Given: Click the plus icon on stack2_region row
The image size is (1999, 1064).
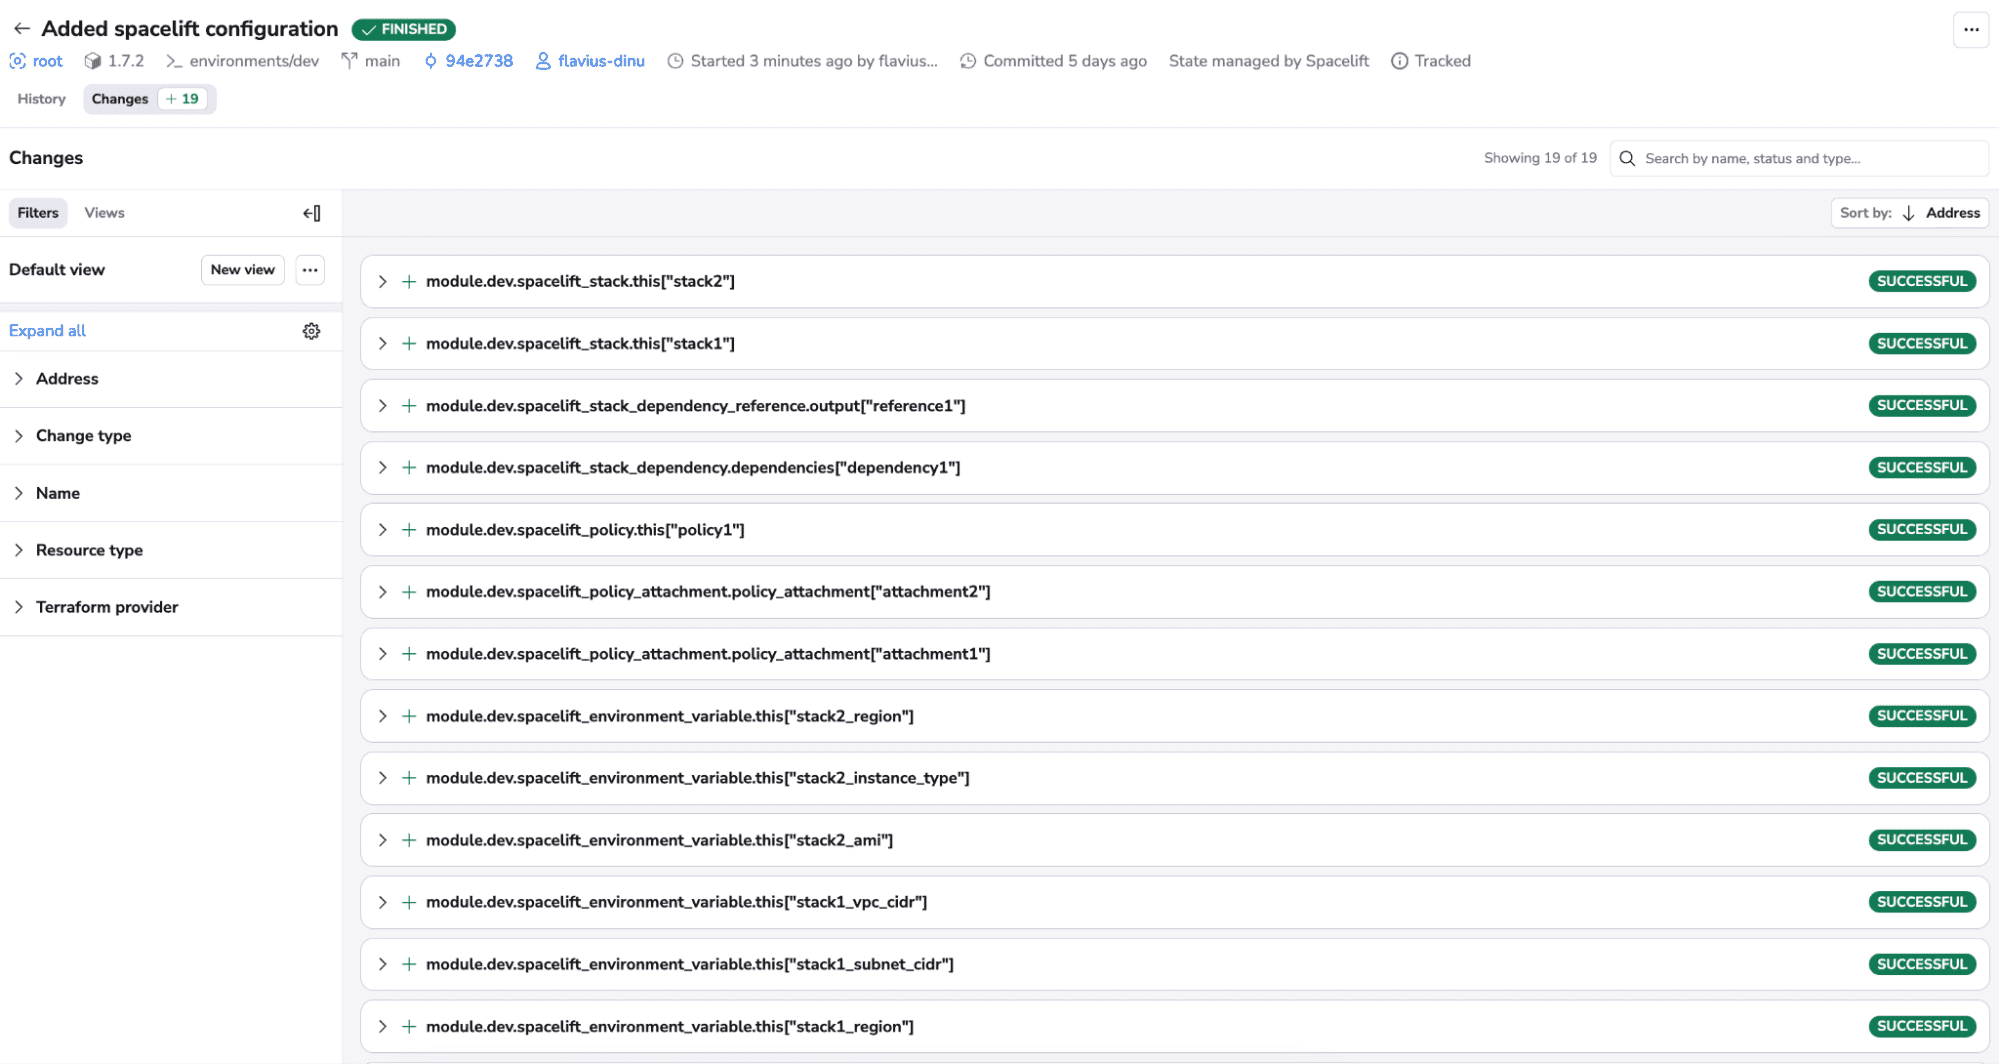Looking at the screenshot, I should pos(409,716).
